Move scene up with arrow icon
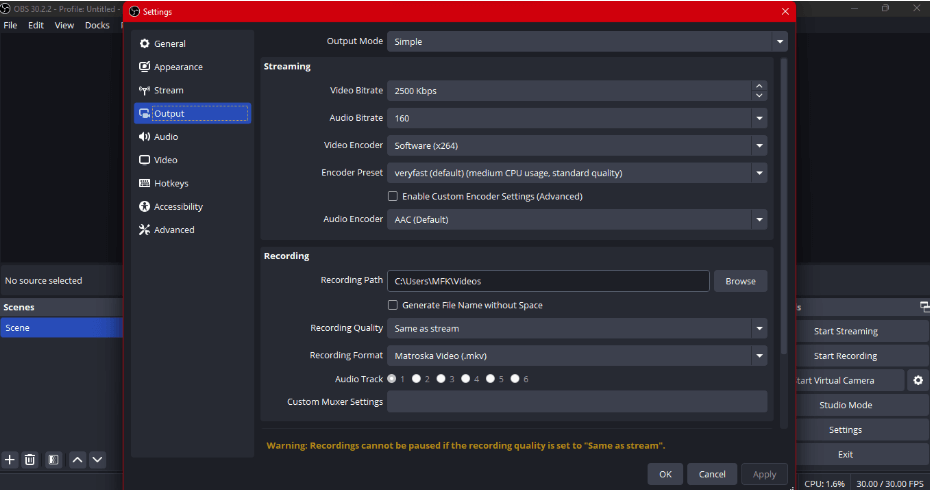This screenshot has width=930, height=490. coord(77,460)
